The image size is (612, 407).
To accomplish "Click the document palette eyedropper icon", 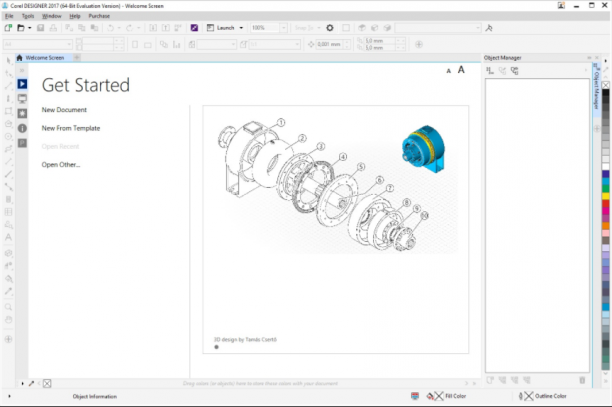I will coord(32,384).
